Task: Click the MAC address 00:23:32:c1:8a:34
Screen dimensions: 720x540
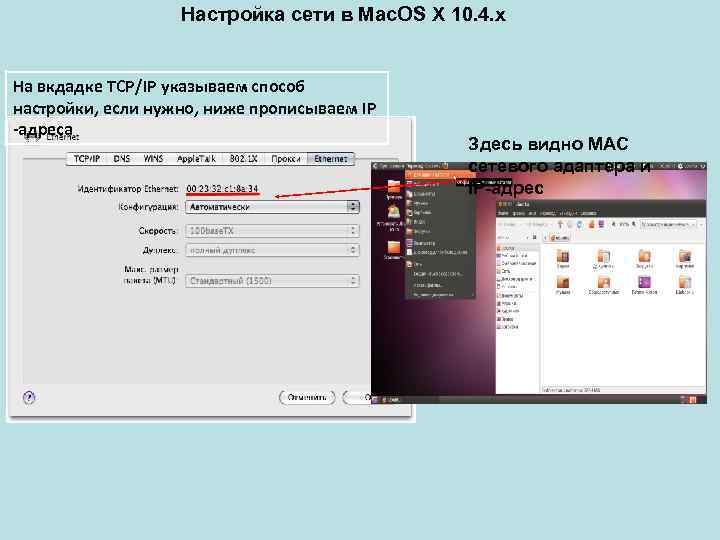Action: (x=222, y=189)
